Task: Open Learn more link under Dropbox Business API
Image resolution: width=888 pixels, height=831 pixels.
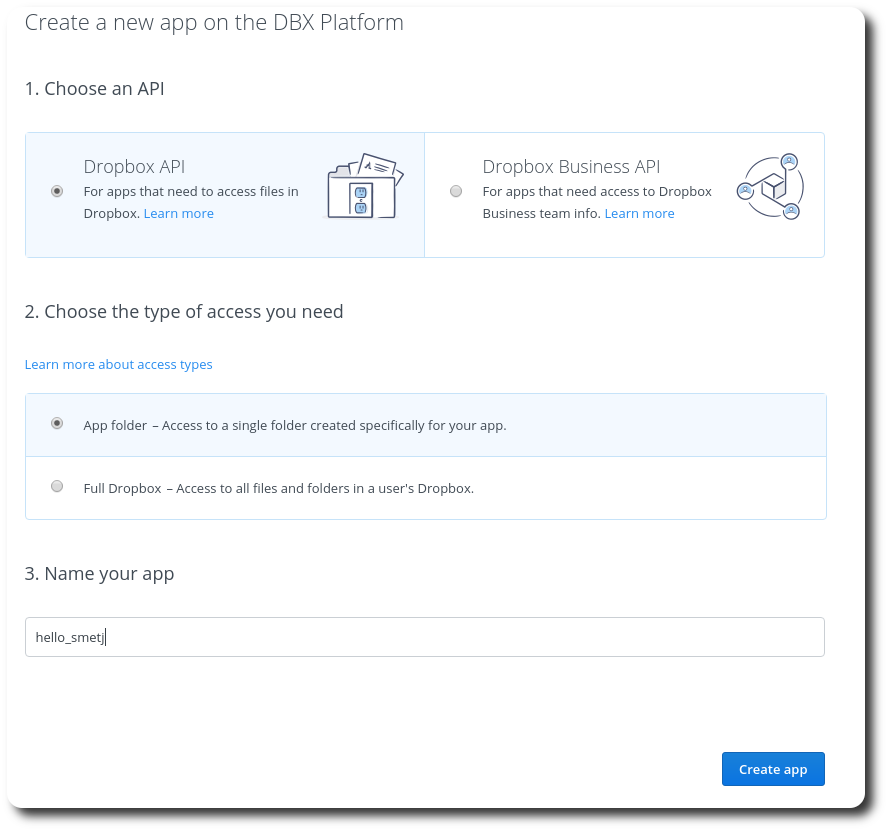Action: tap(639, 214)
